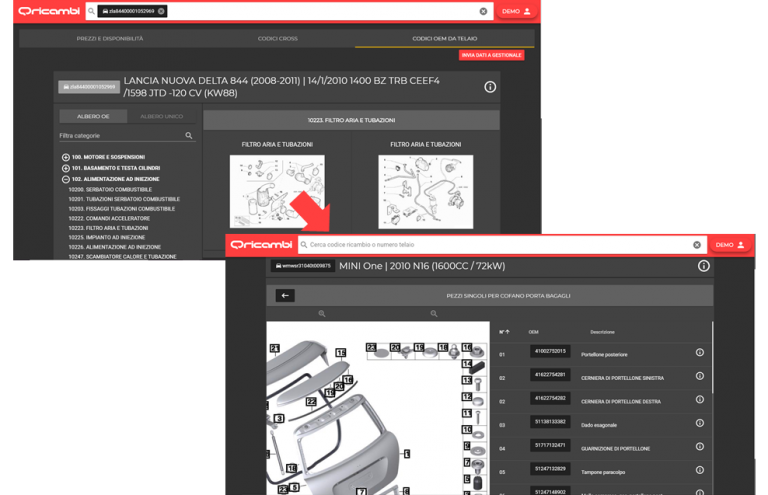Clear the MINI search bar with X icon
The image size is (768, 495).
click(697, 245)
